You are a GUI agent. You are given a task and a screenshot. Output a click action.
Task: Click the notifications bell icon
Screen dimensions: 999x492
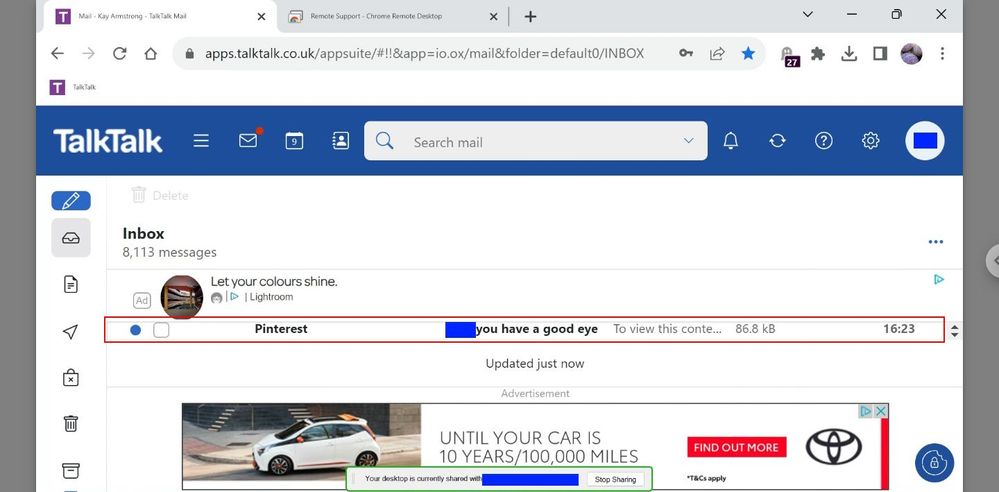tap(731, 141)
